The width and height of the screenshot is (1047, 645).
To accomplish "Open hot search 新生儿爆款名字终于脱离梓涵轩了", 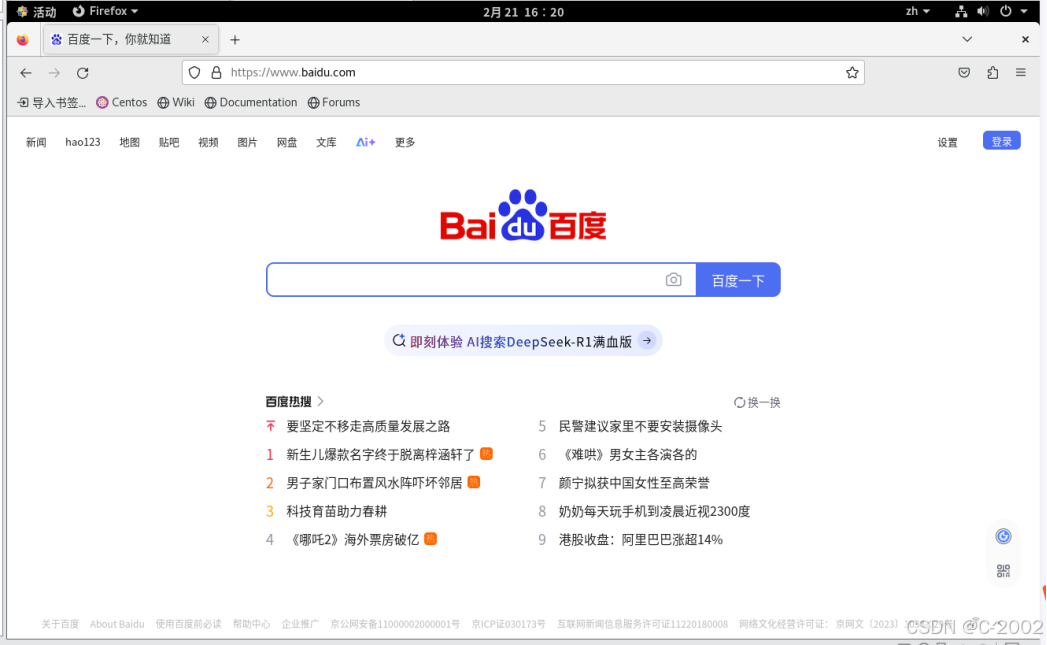I will tap(381, 455).
